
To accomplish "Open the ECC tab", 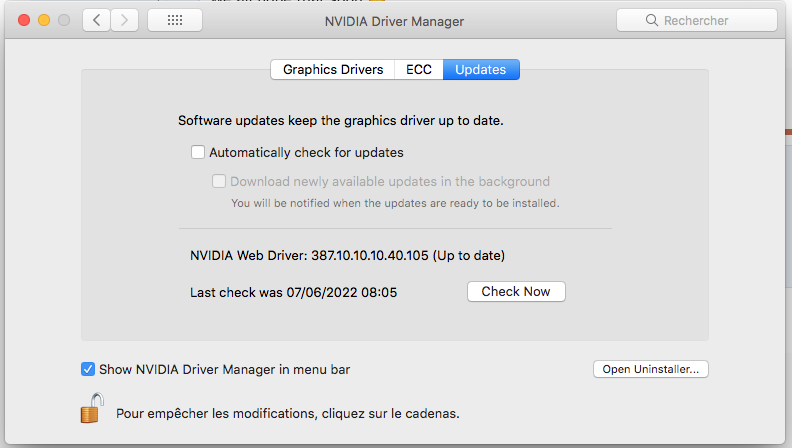I will (419, 70).
